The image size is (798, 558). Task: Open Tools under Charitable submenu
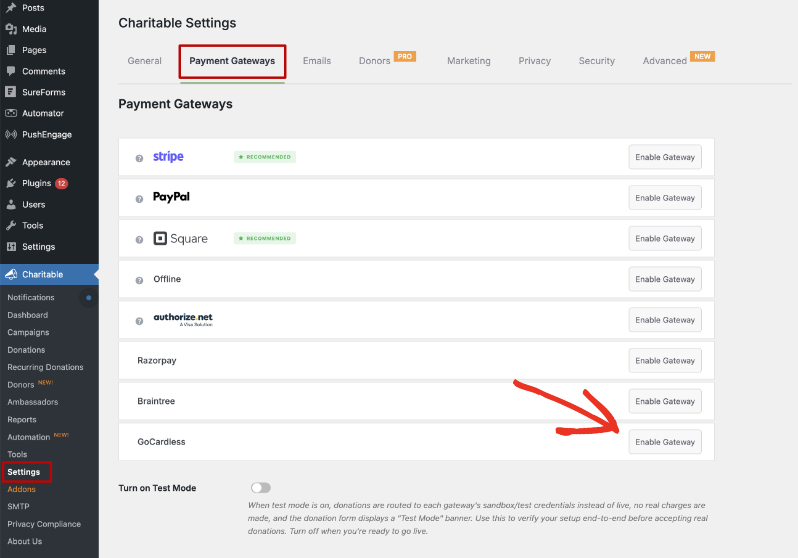[x=17, y=454]
